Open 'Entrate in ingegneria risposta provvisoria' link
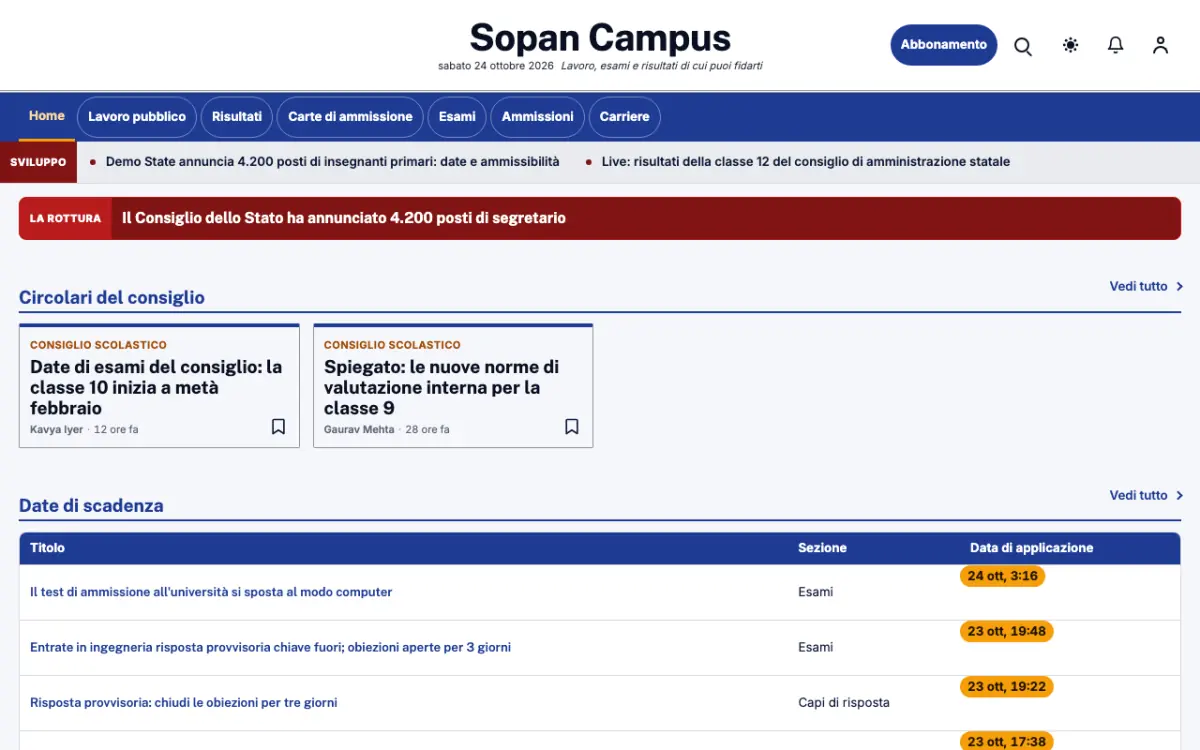 [x=270, y=647]
